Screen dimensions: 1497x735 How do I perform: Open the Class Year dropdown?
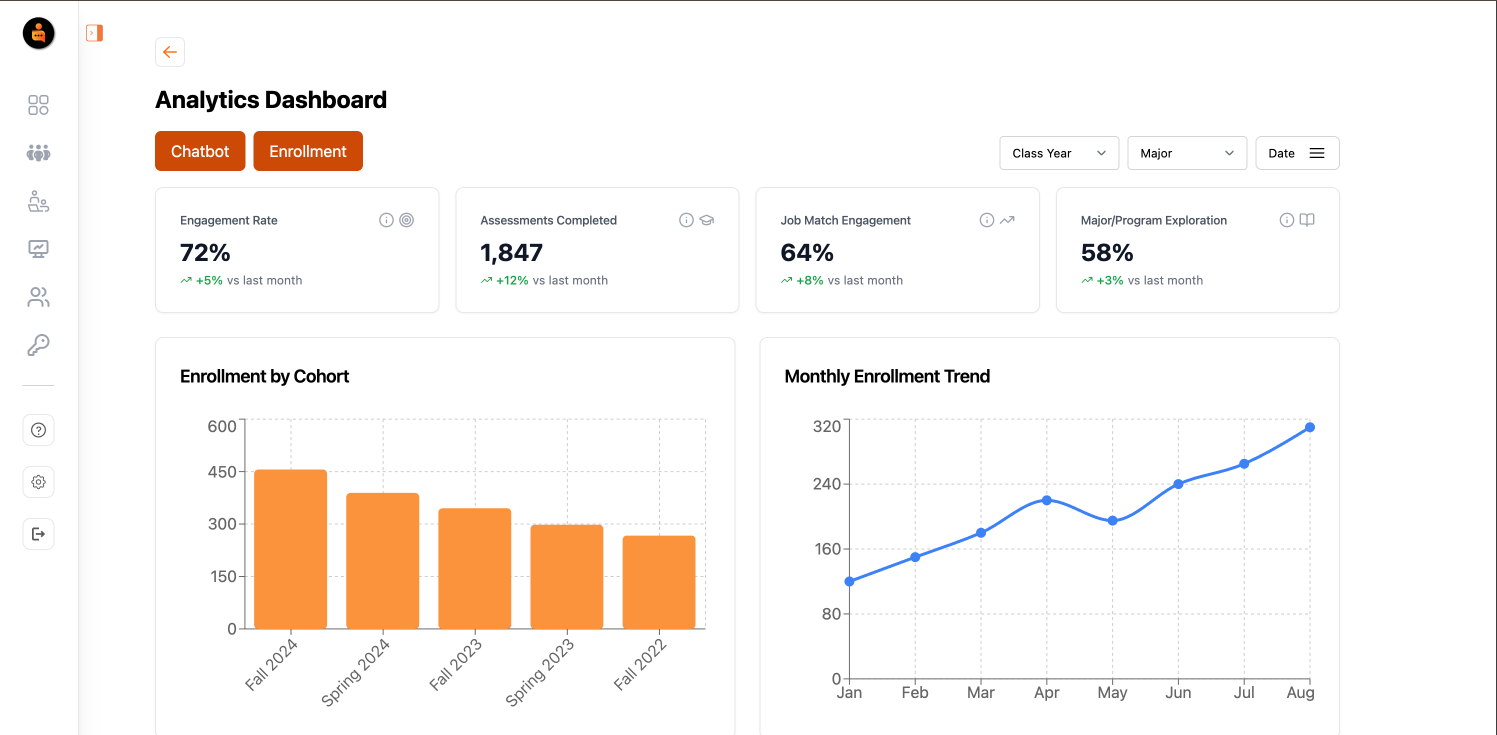point(1059,153)
